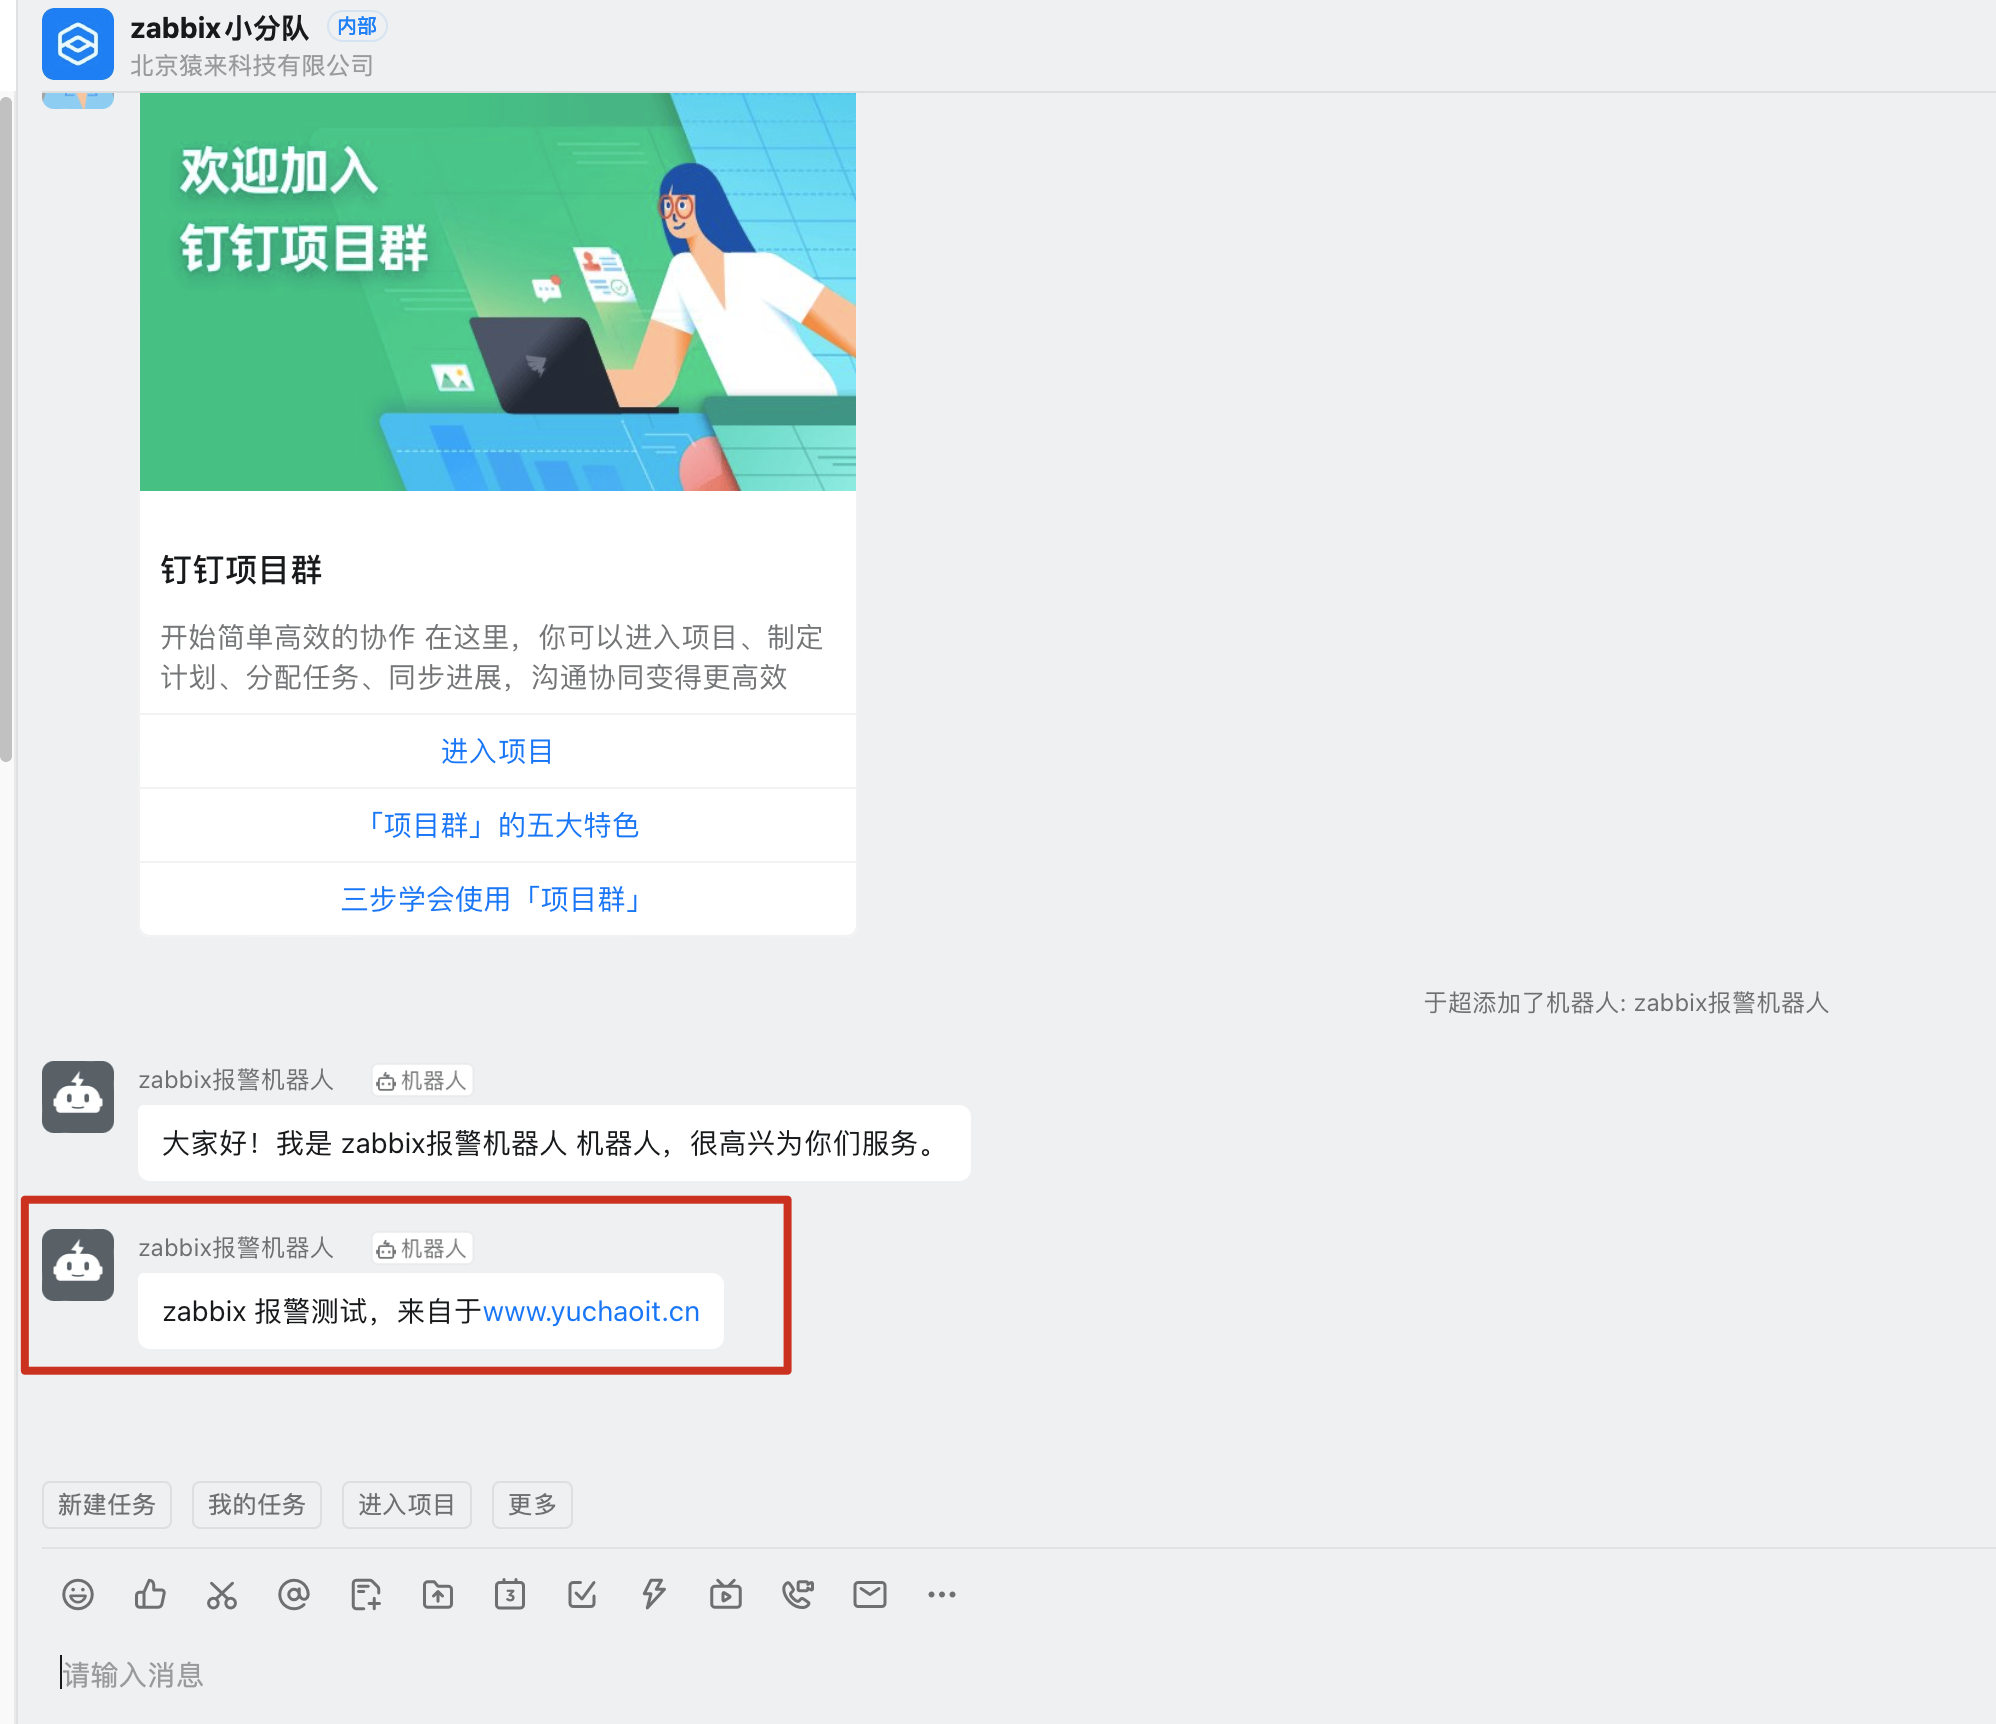Image resolution: width=1996 pixels, height=1724 pixels.
Task: Click zabbix小分队 group title
Action: click(x=220, y=28)
